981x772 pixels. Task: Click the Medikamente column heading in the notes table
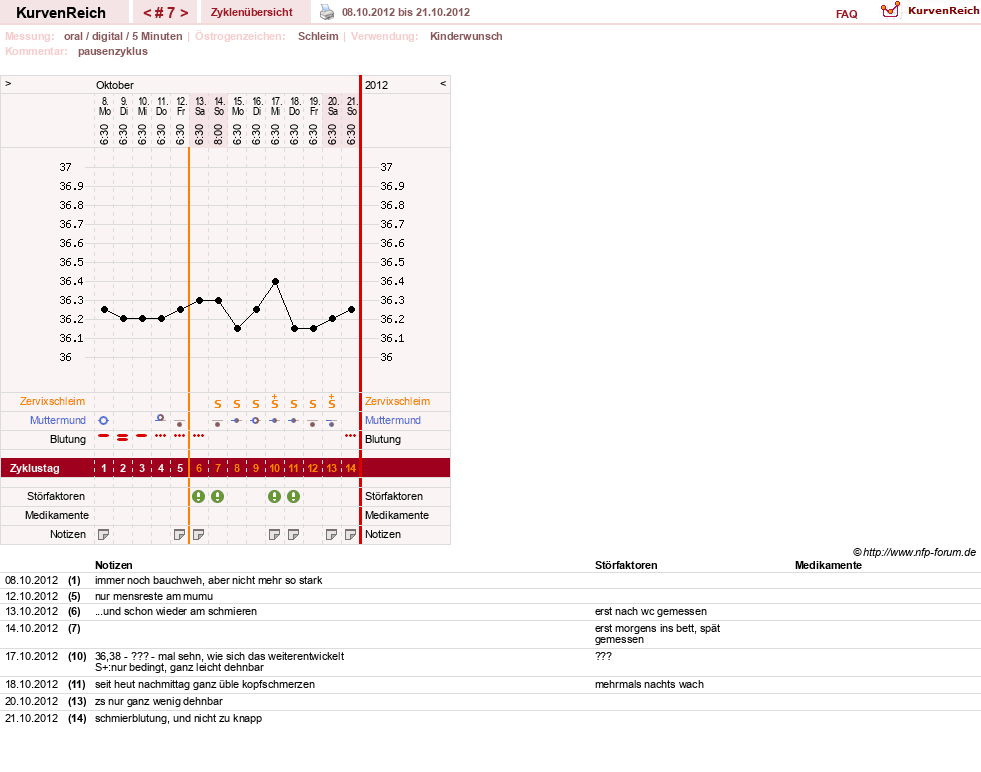pyautogui.click(x=828, y=566)
